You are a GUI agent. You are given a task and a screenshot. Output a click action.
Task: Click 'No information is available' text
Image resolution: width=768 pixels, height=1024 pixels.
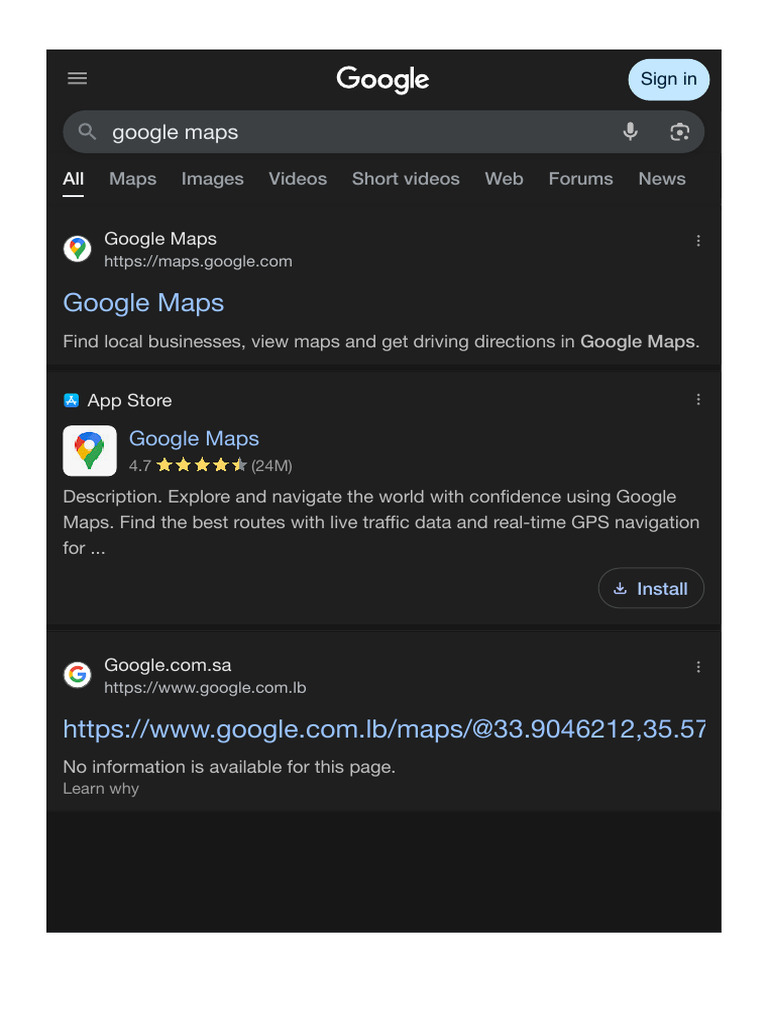229,767
